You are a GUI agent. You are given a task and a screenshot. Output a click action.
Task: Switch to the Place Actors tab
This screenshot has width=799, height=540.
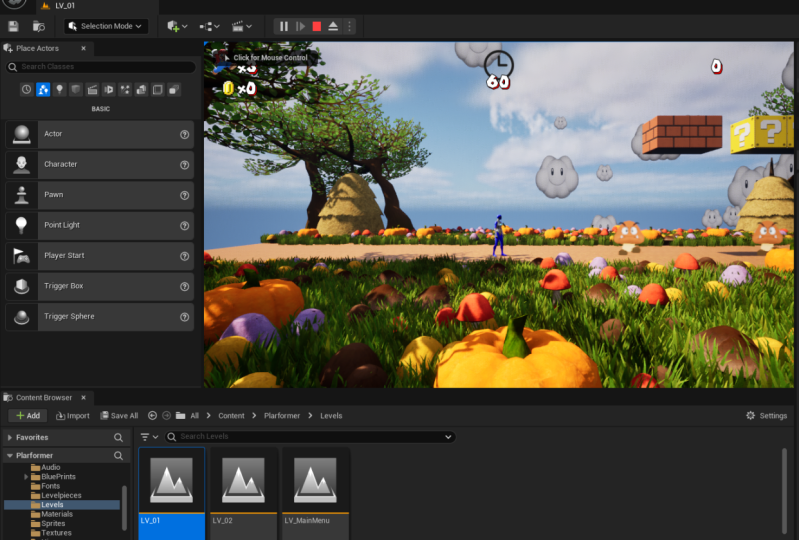(37, 48)
